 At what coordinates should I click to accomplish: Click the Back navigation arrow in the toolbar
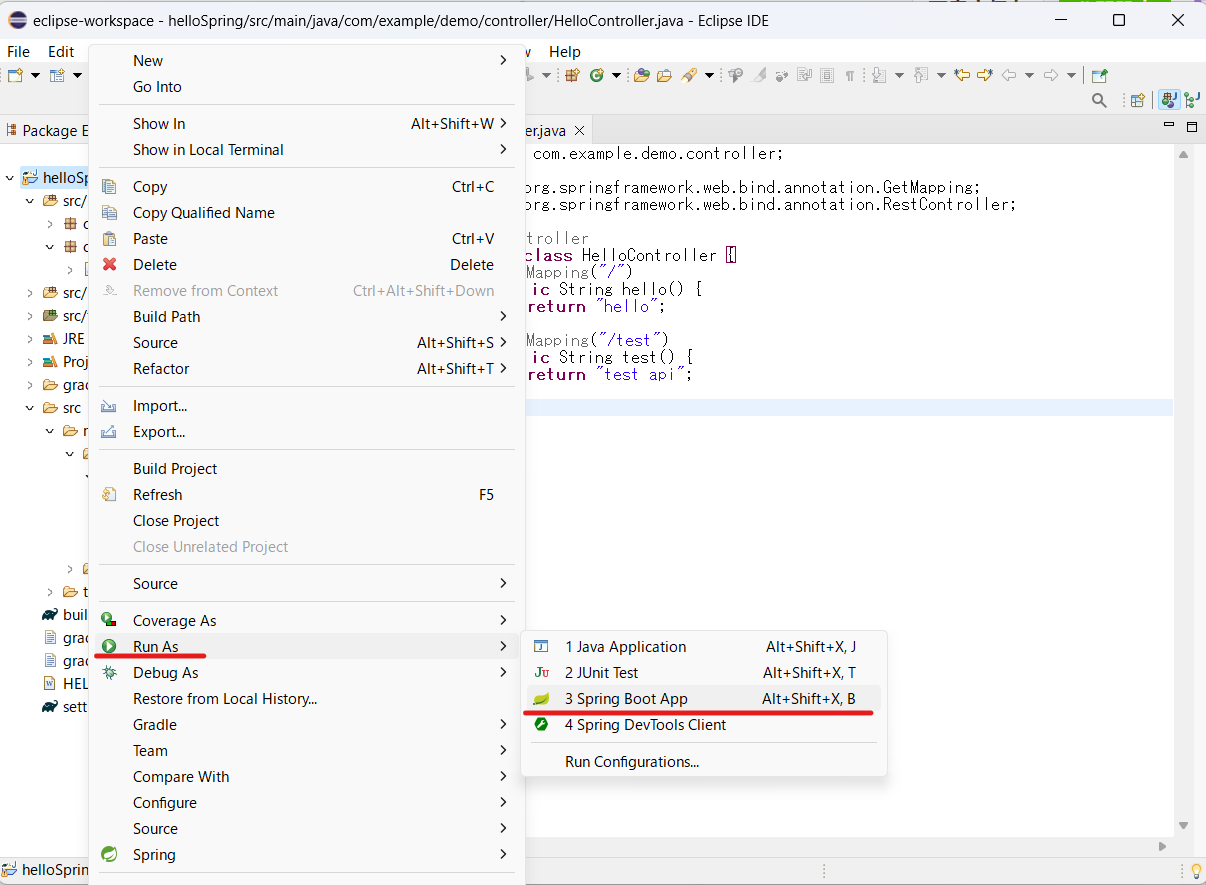pos(1008,74)
